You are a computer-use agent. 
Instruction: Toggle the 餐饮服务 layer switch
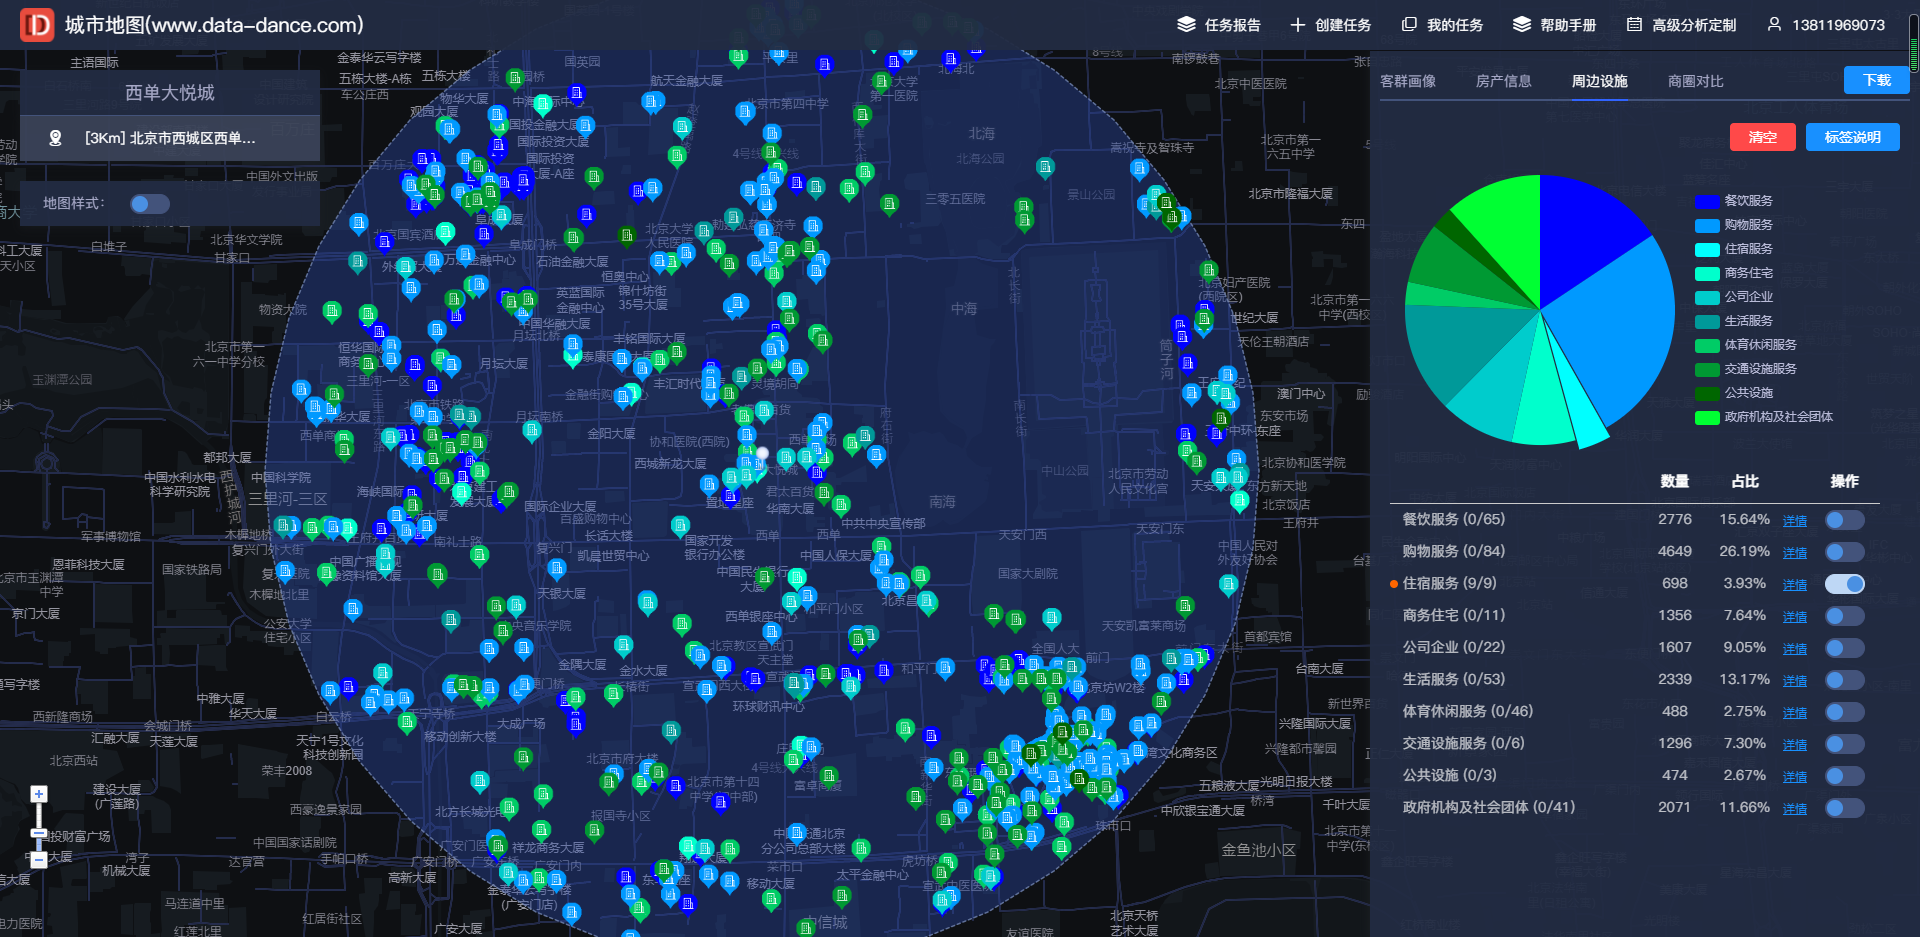tap(1844, 520)
